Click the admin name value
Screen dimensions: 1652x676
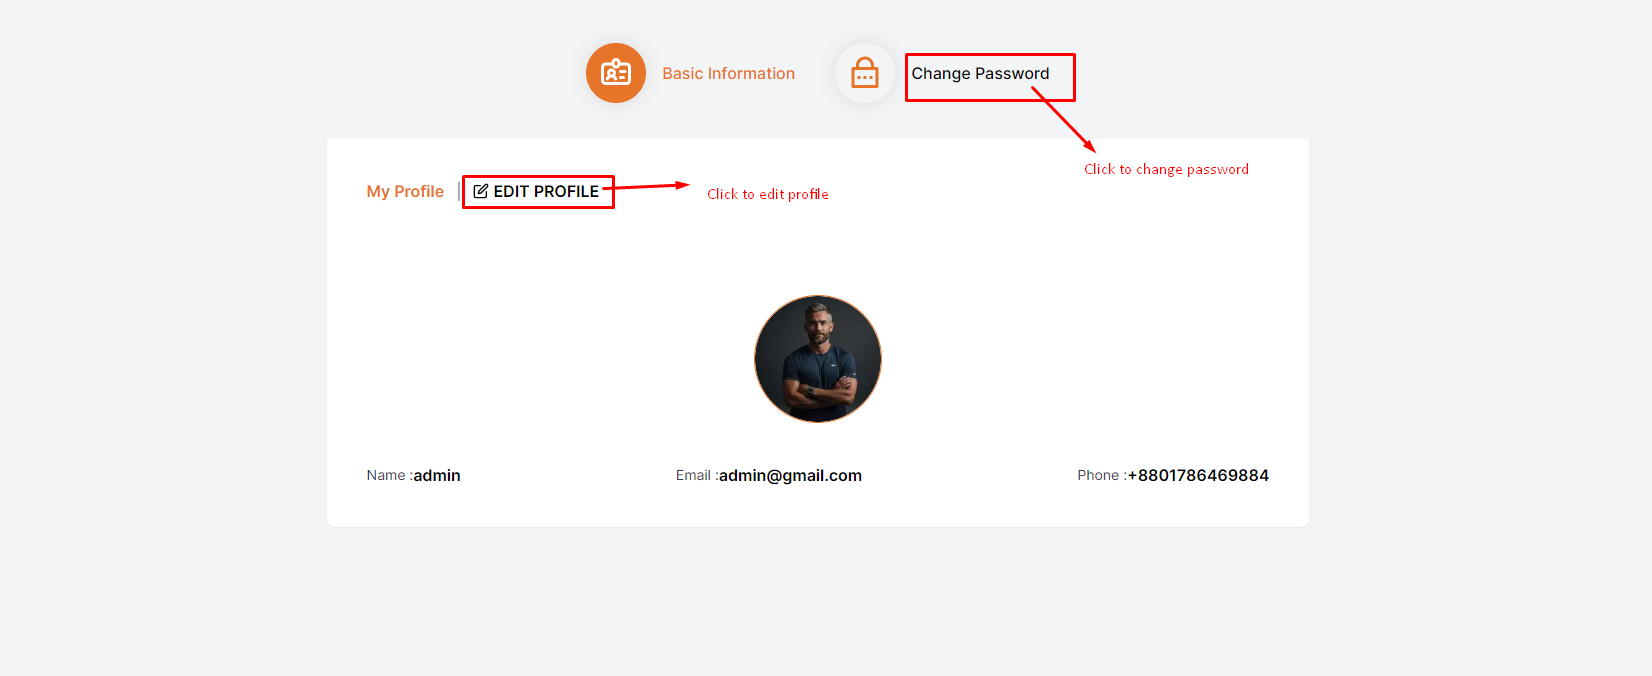pos(437,476)
